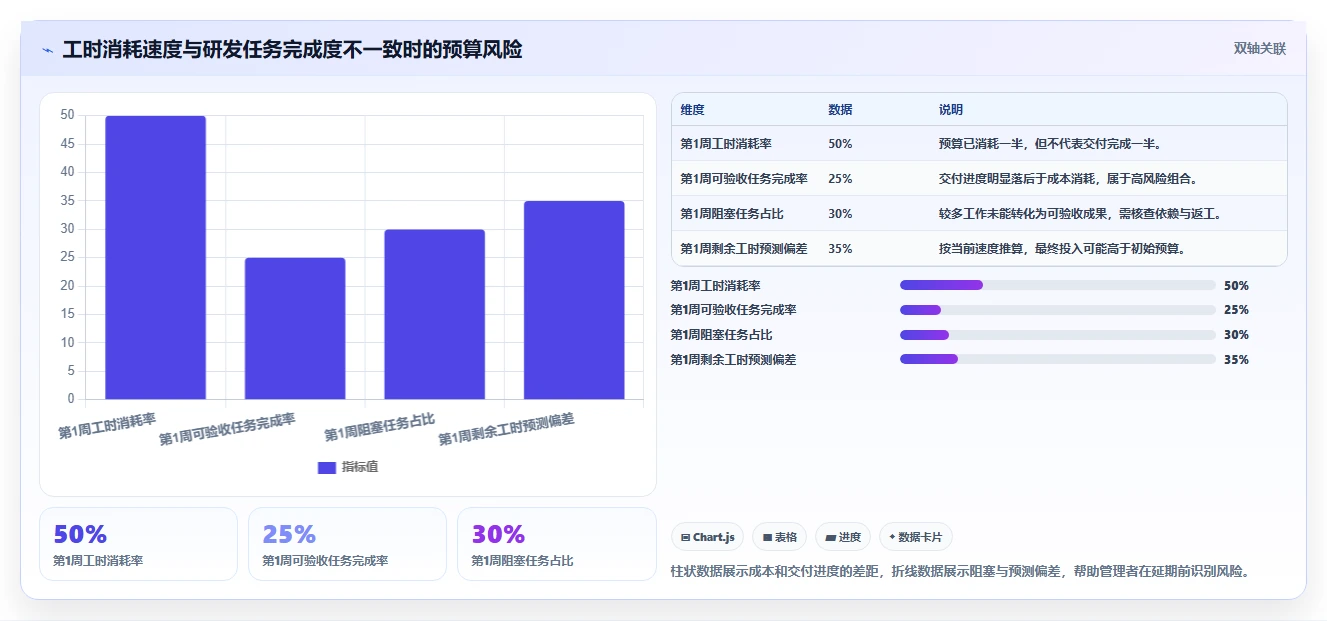
Task: Select the 进度 tag chip
Action: point(843,537)
